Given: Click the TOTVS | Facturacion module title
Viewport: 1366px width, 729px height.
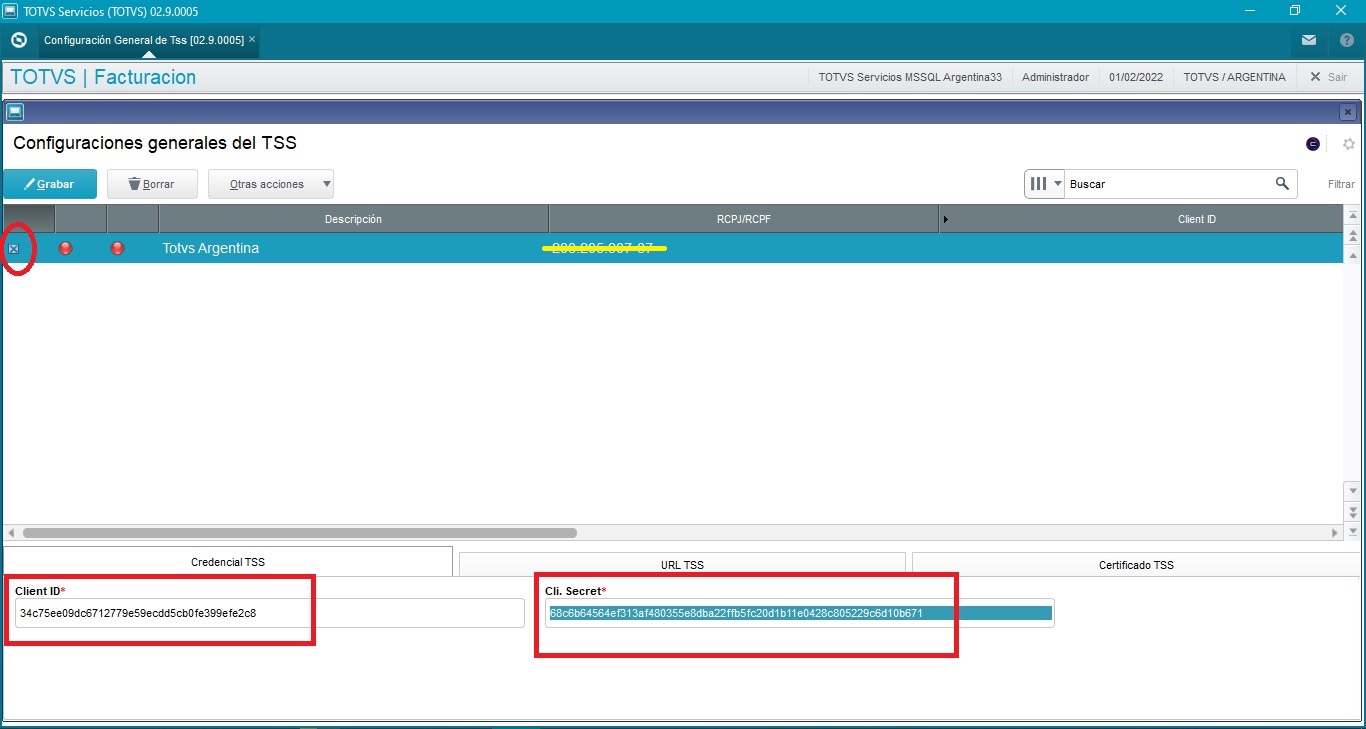Looking at the screenshot, I should coord(103,77).
